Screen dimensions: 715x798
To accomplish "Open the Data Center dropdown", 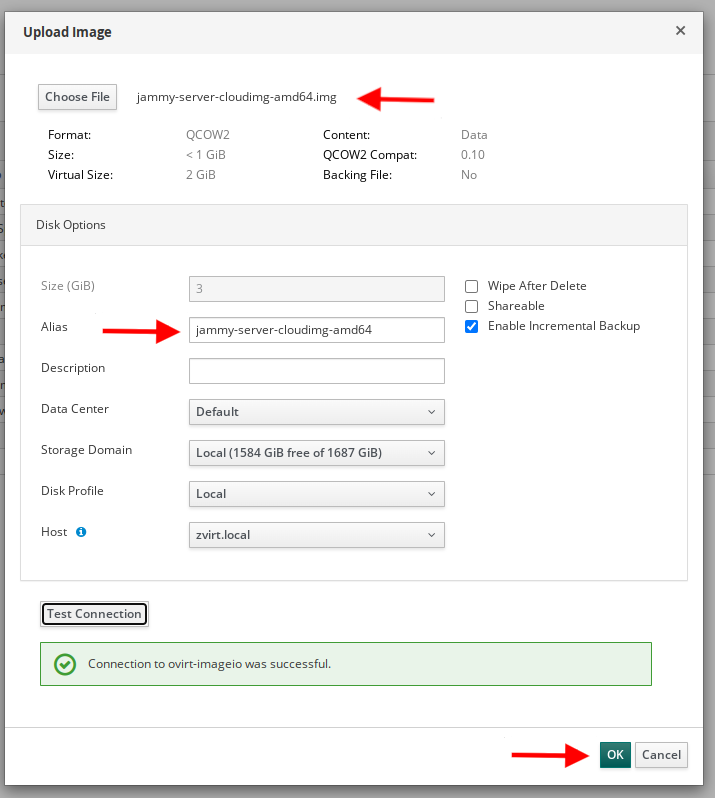I will [x=316, y=412].
